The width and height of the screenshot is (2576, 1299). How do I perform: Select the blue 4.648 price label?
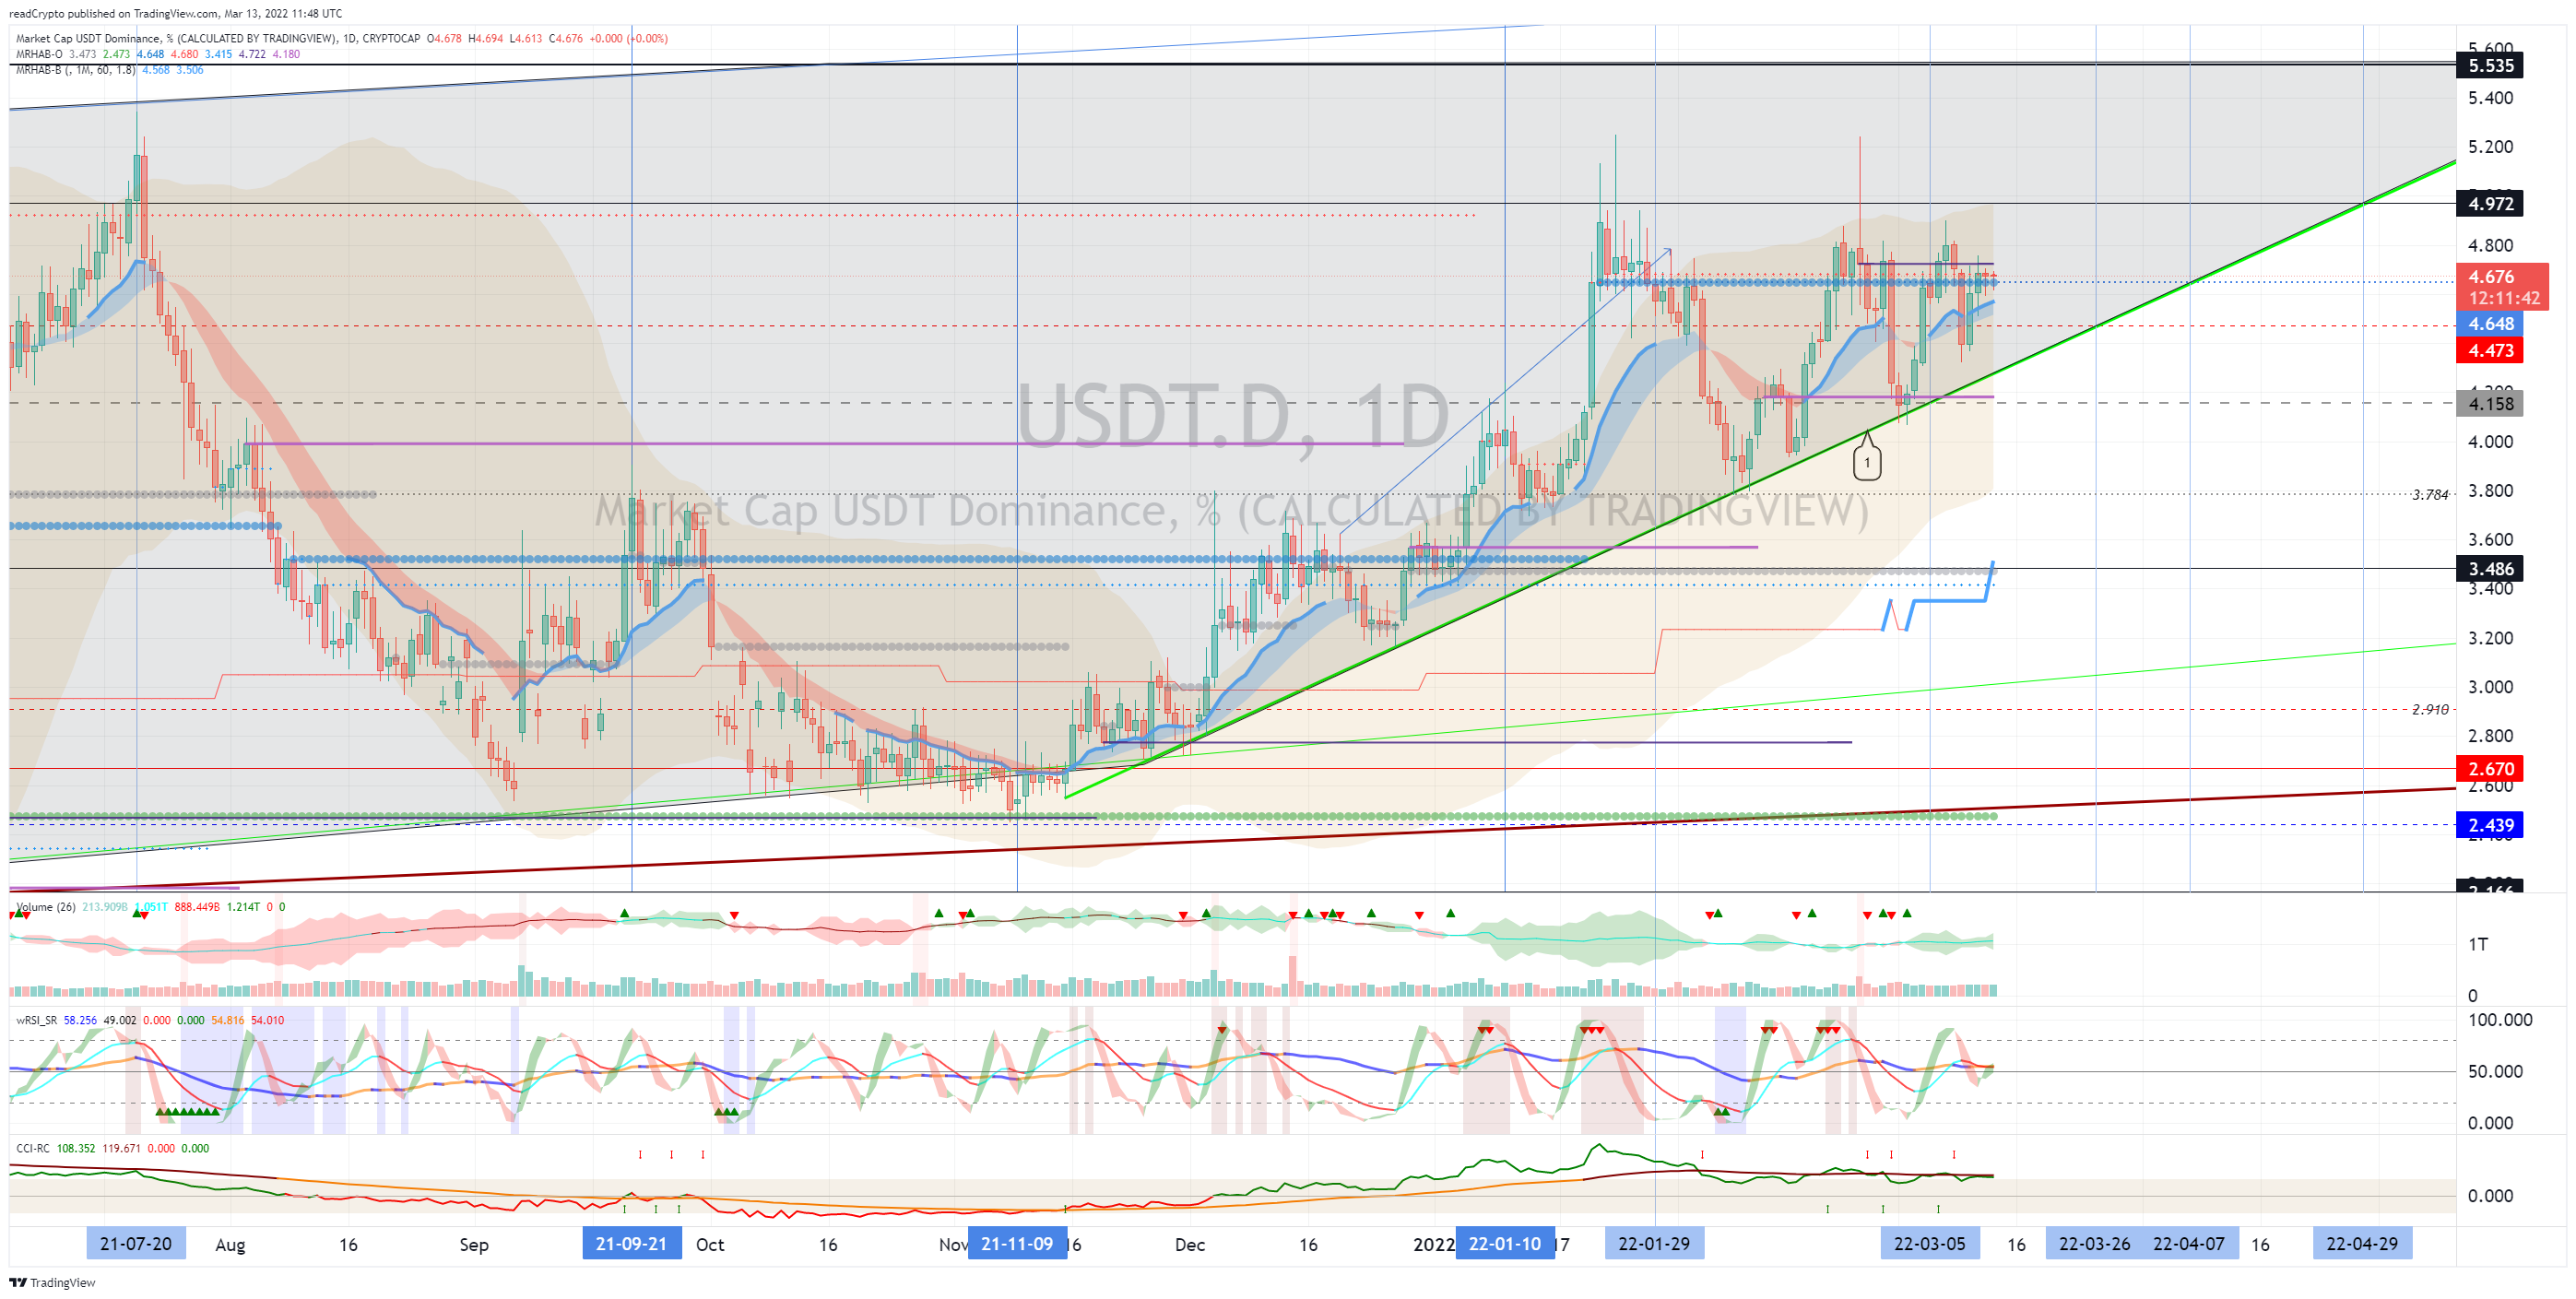pos(2489,324)
